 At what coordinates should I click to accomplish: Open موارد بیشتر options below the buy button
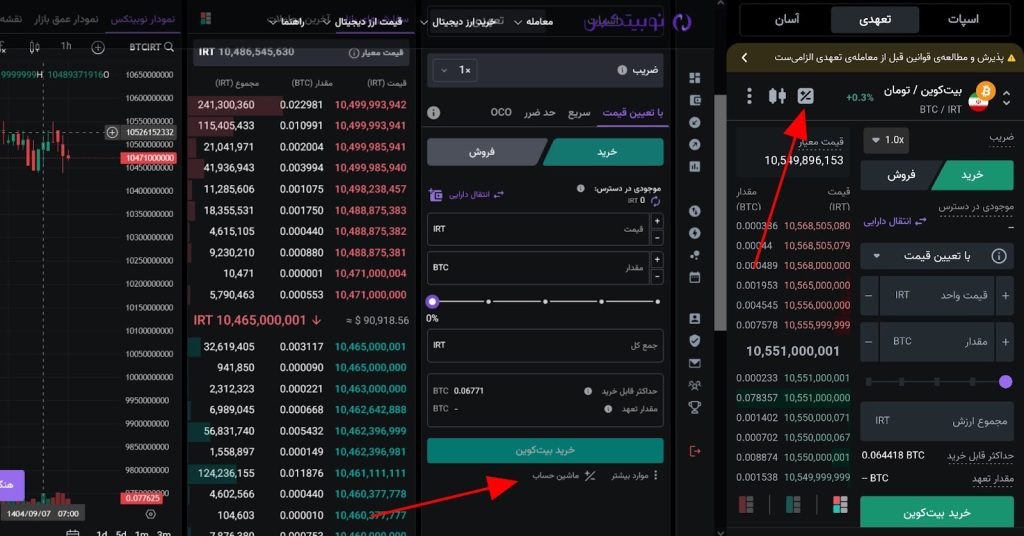point(635,475)
